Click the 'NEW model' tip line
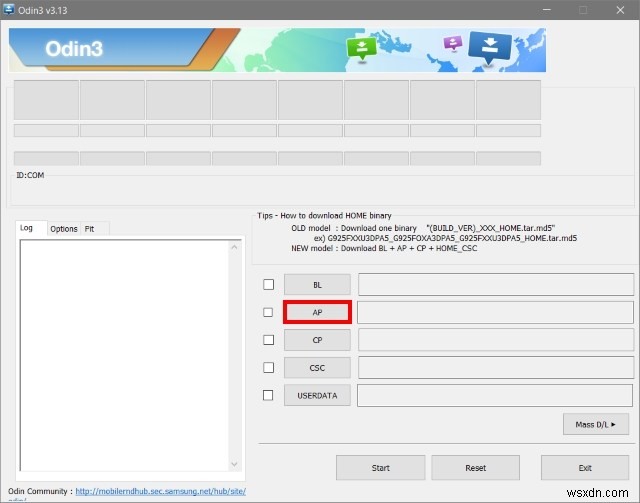Image resolution: width=640 pixels, height=503 pixels. [384, 248]
